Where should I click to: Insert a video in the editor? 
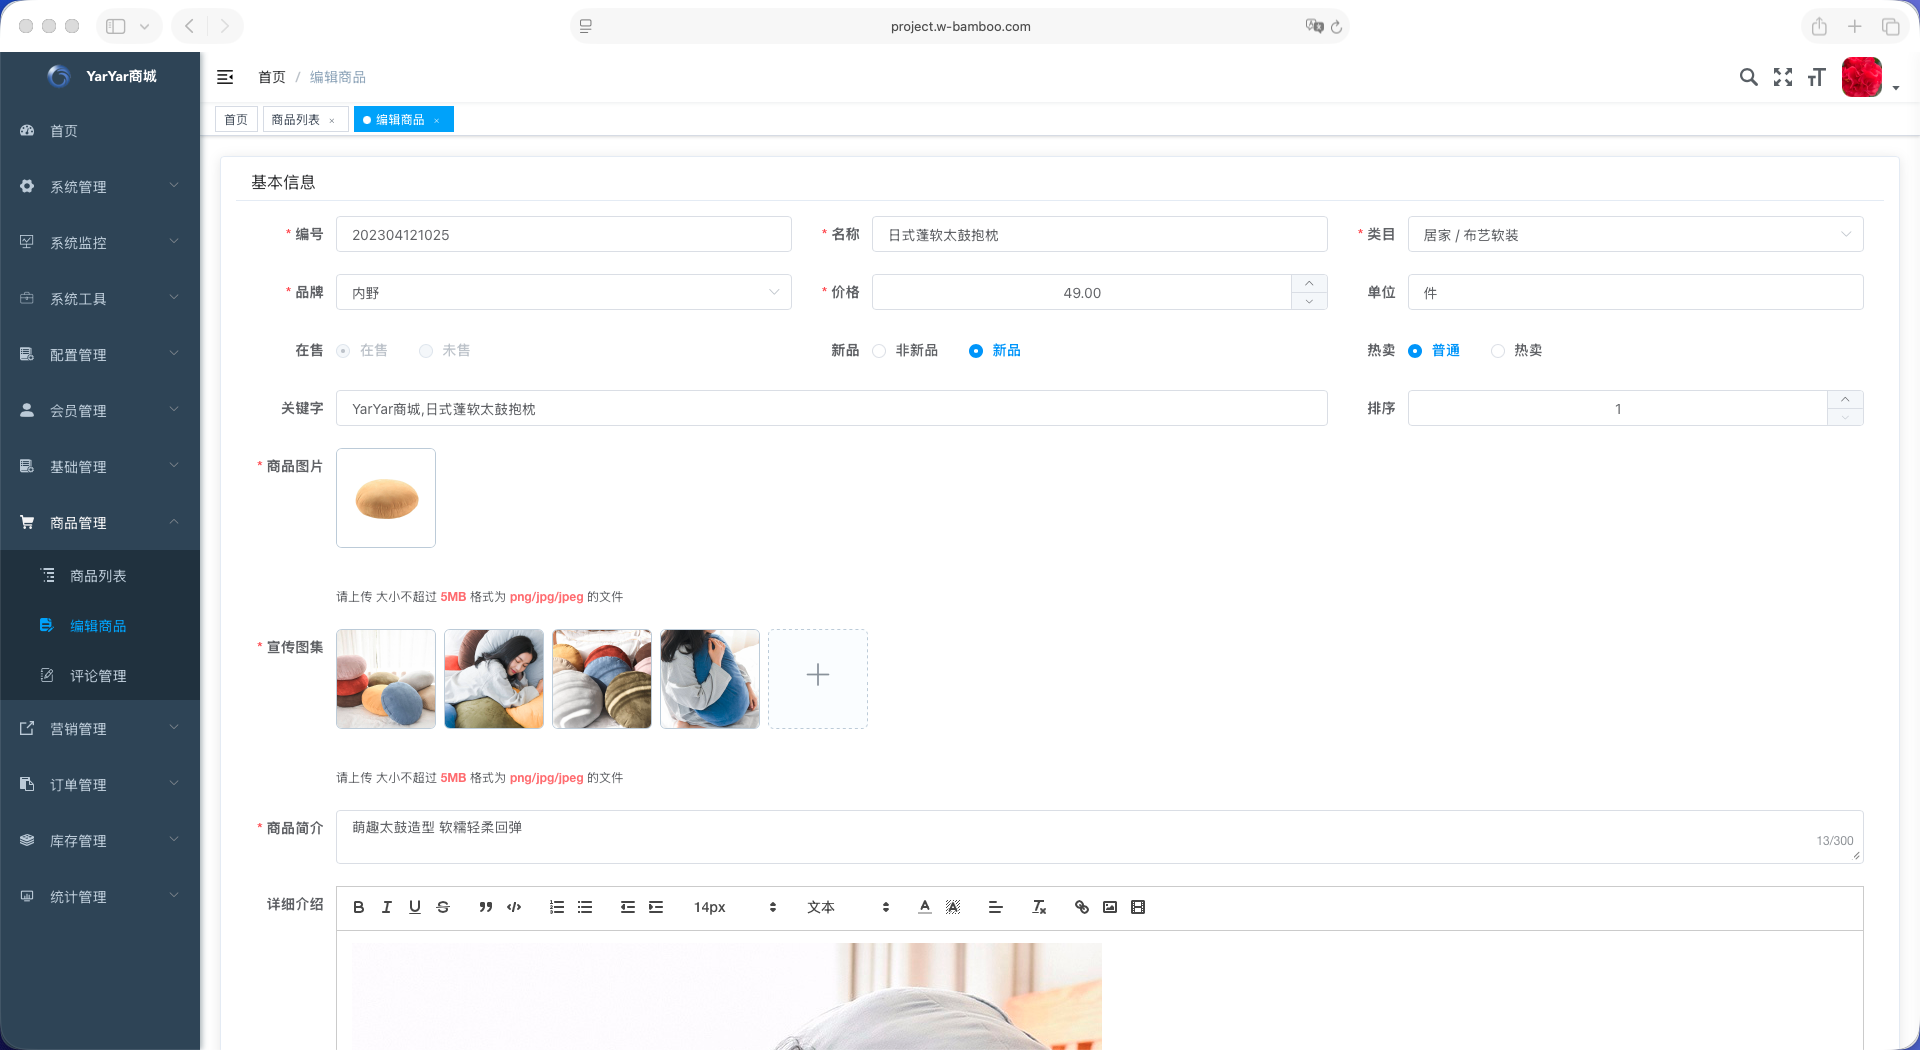pyautogui.click(x=1138, y=907)
